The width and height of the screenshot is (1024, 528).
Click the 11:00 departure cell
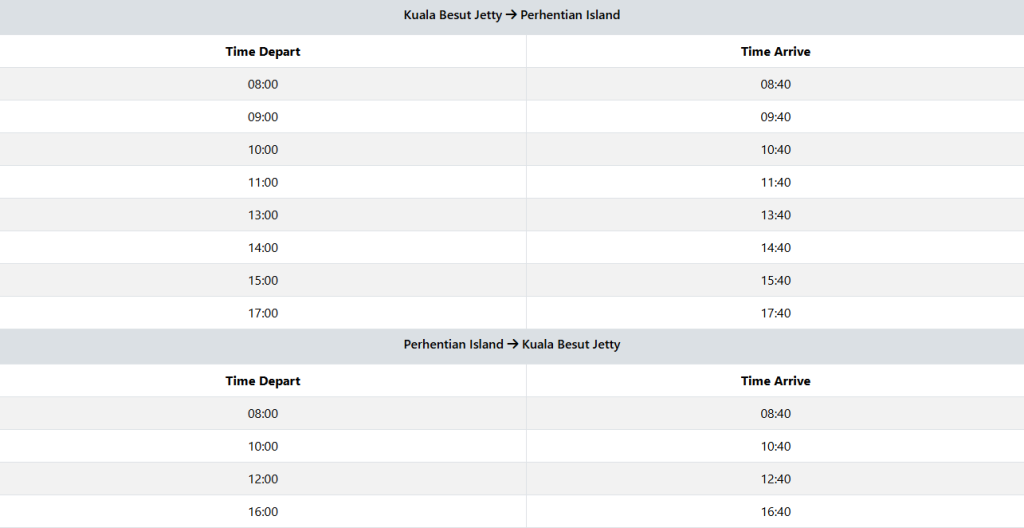(263, 182)
